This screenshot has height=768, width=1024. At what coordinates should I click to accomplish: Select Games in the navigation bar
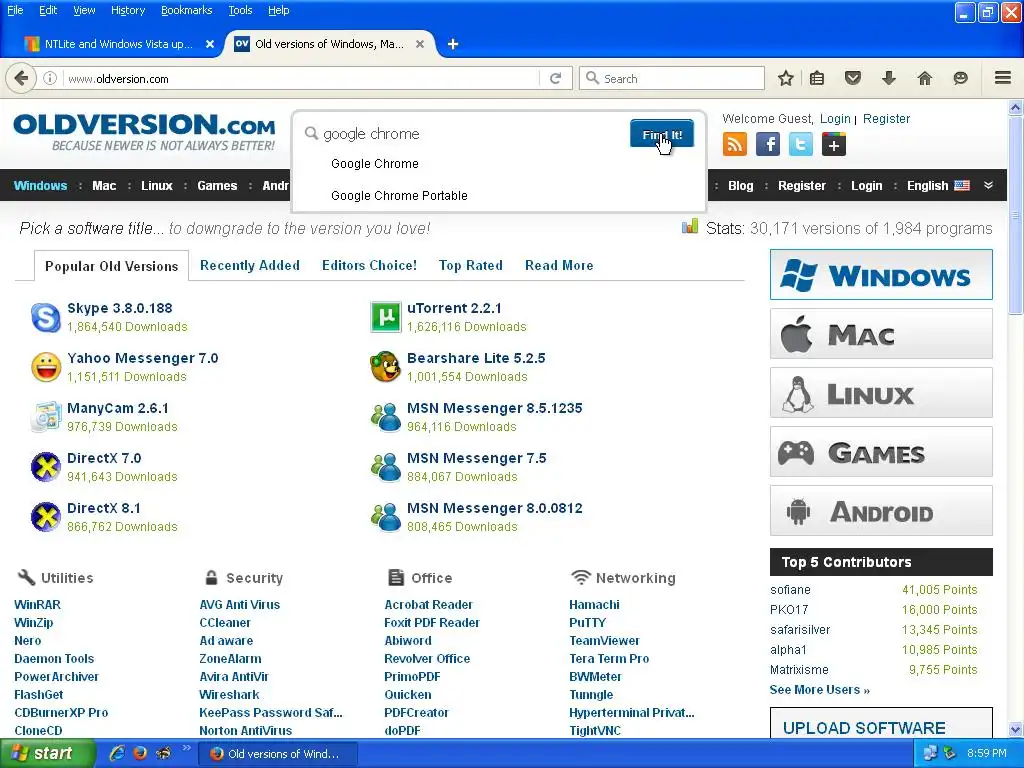click(217, 185)
